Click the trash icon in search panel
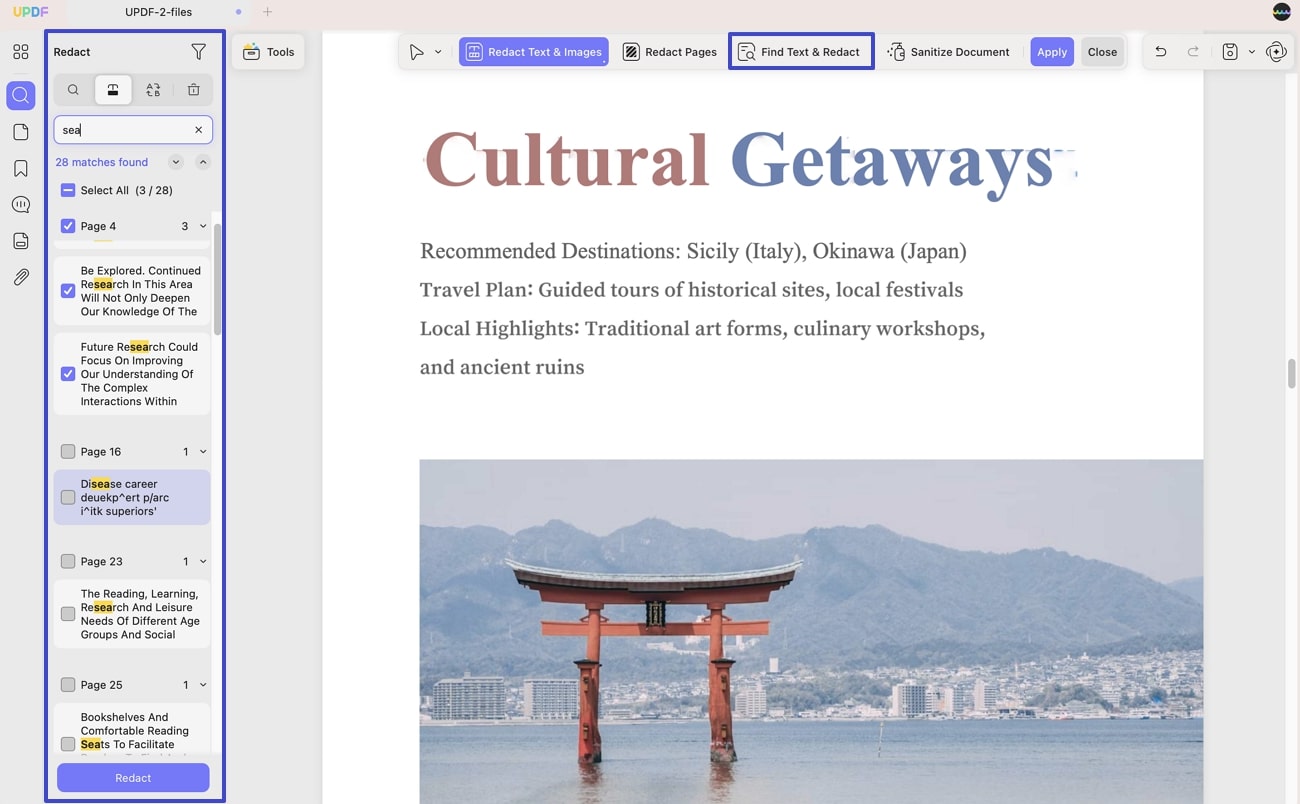 pyautogui.click(x=194, y=90)
